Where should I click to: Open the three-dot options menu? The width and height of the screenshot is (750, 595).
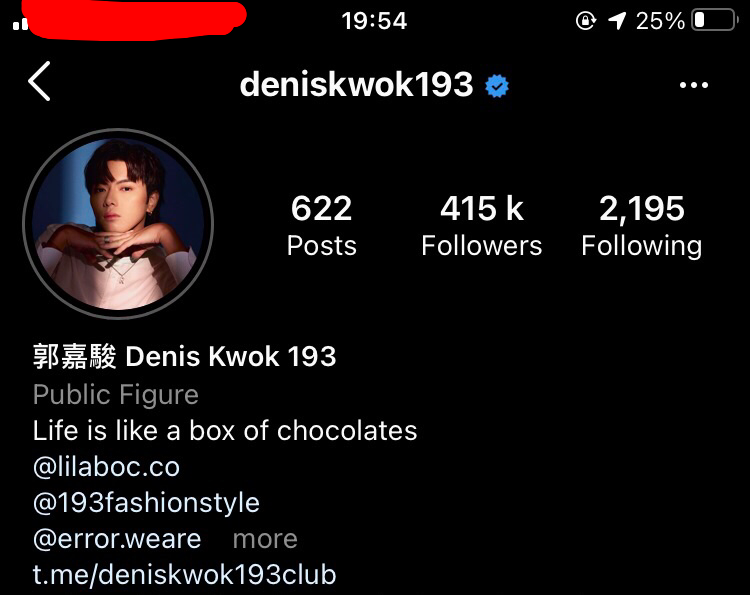(x=694, y=85)
